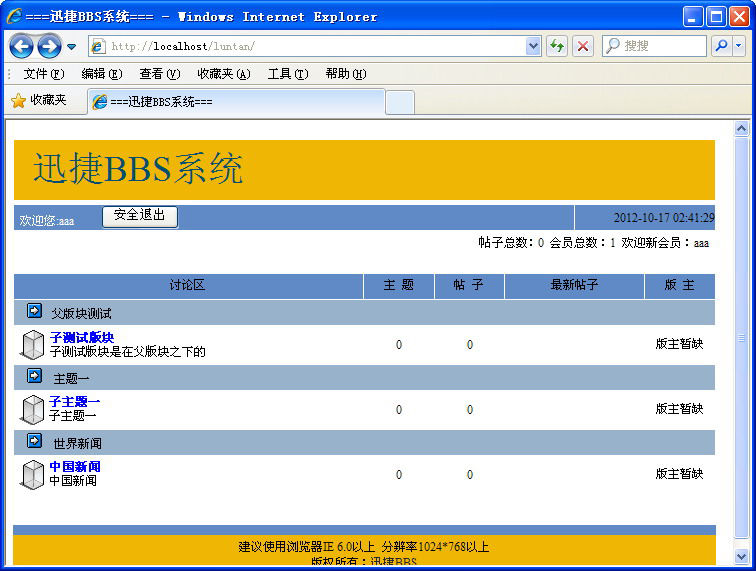
Task: Select the 迅捷BBS系统 browser tab
Action: [x=236, y=102]
